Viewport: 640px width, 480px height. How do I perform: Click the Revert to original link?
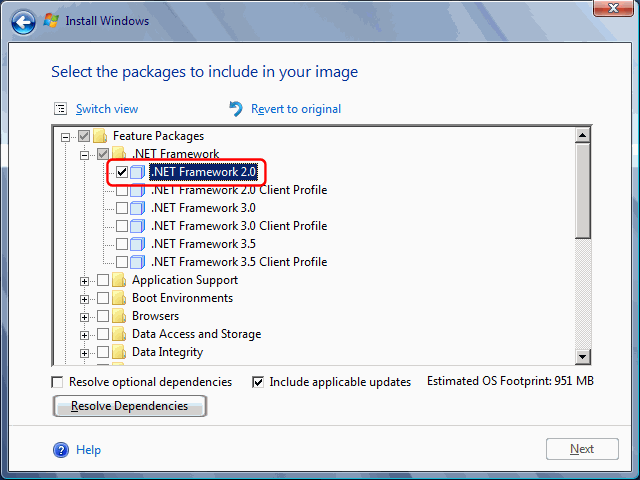click(296, 109)
